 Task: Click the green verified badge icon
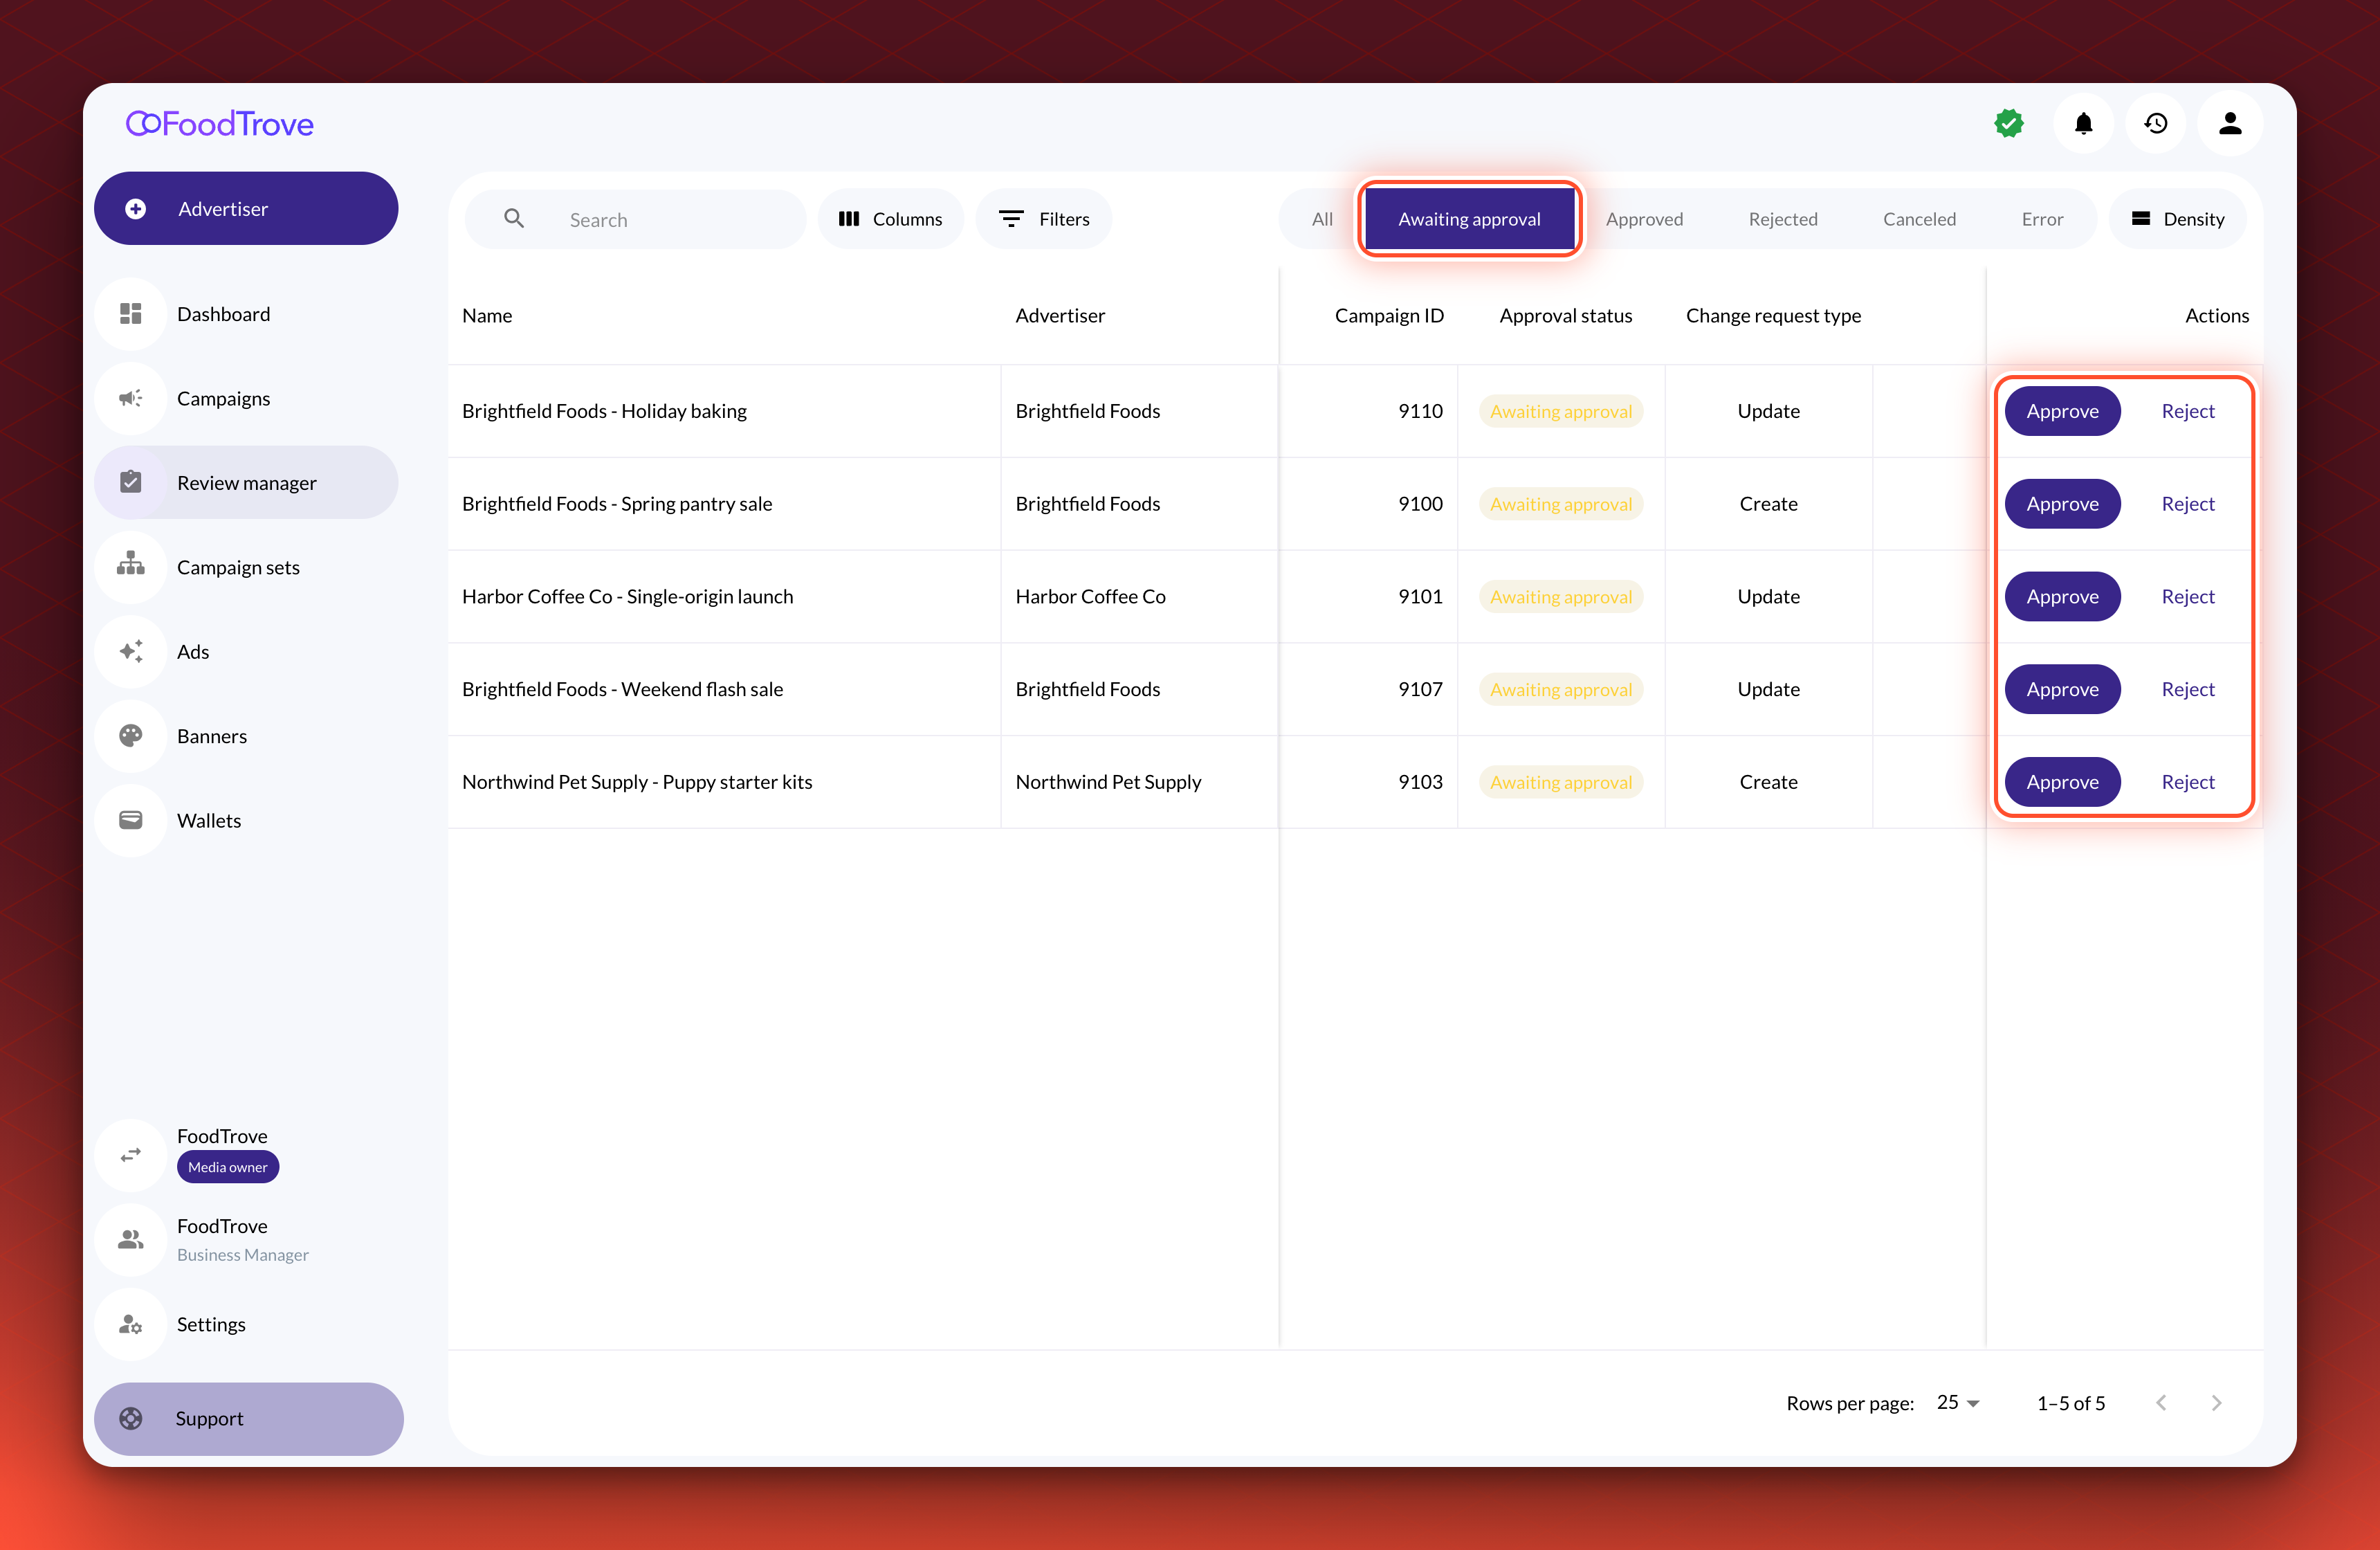coord(2008,123)
